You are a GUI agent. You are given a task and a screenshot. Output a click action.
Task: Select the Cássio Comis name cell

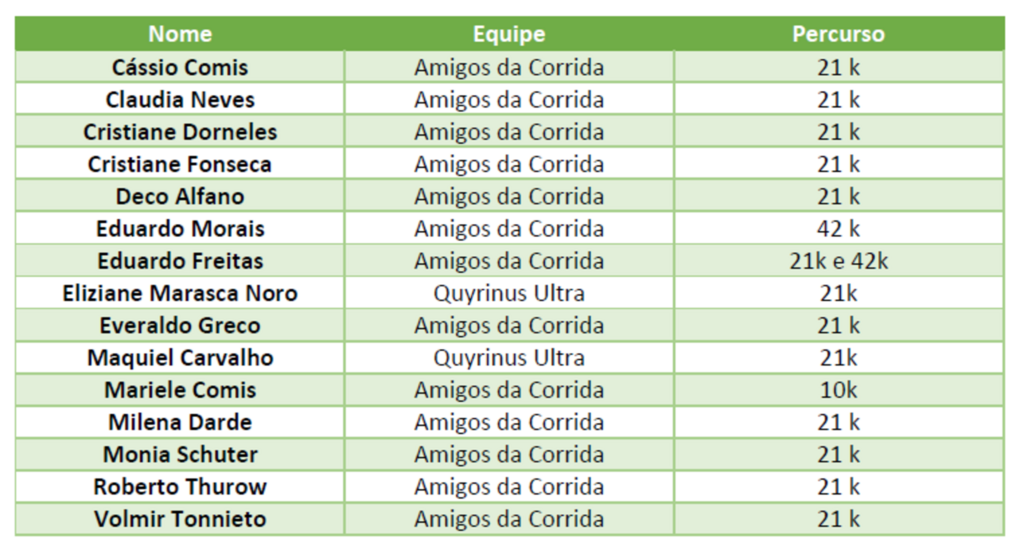pos(180,67)
